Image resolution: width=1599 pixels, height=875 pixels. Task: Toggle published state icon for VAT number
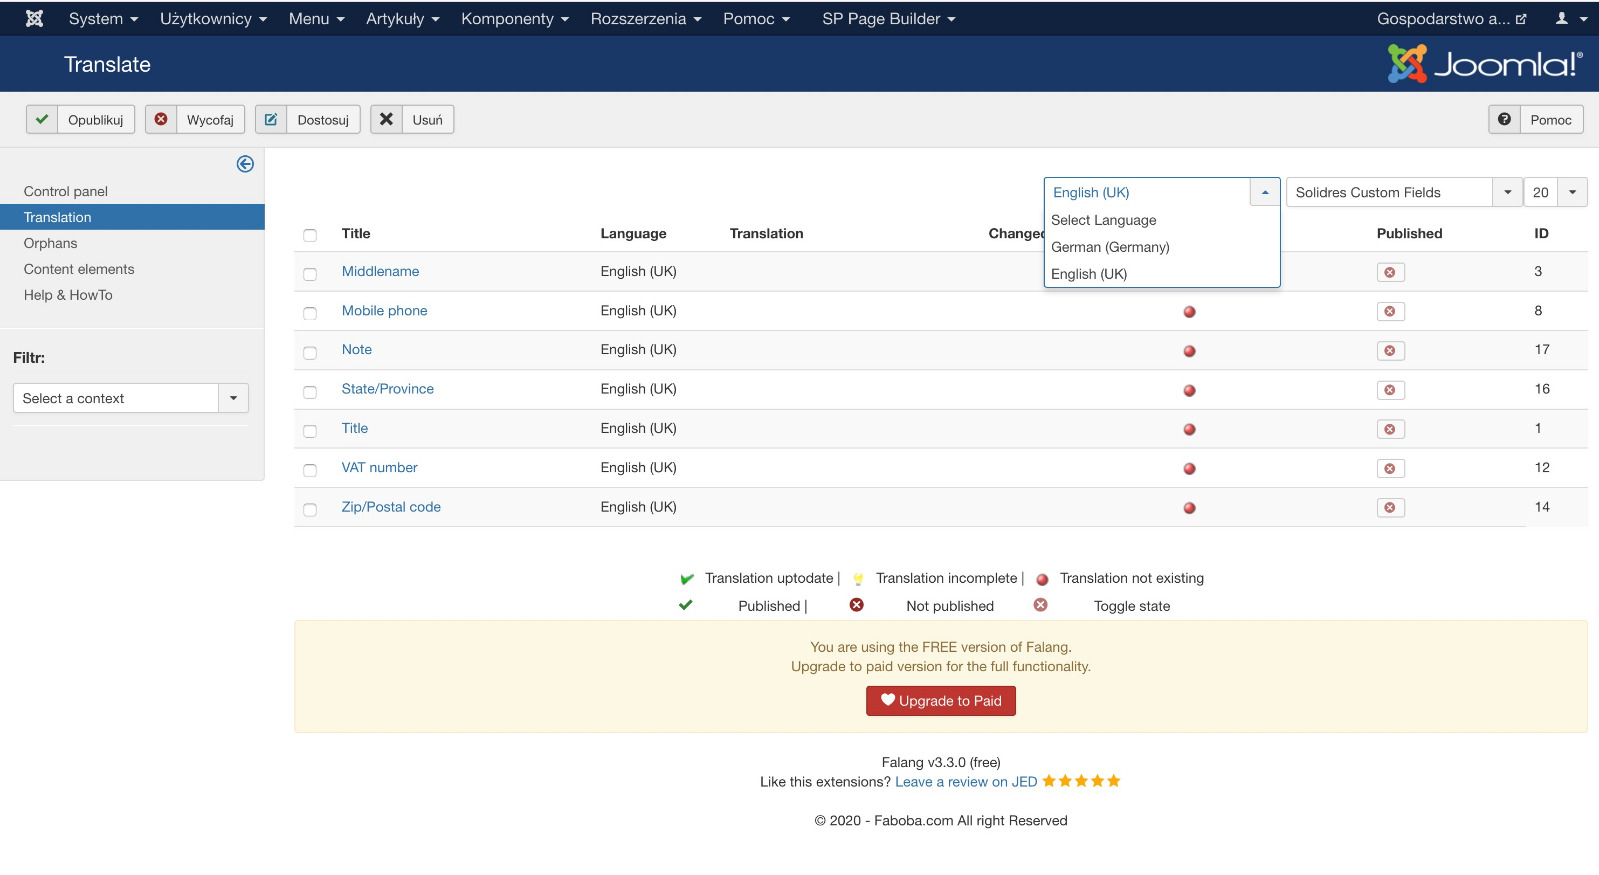tap(1390, 468)
